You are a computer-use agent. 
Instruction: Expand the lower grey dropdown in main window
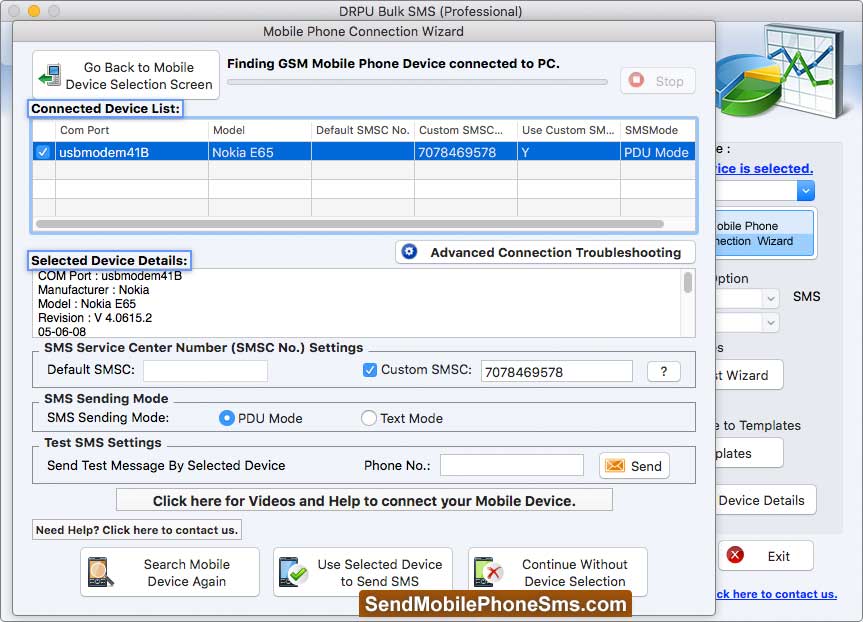click(x=771, y=323)
